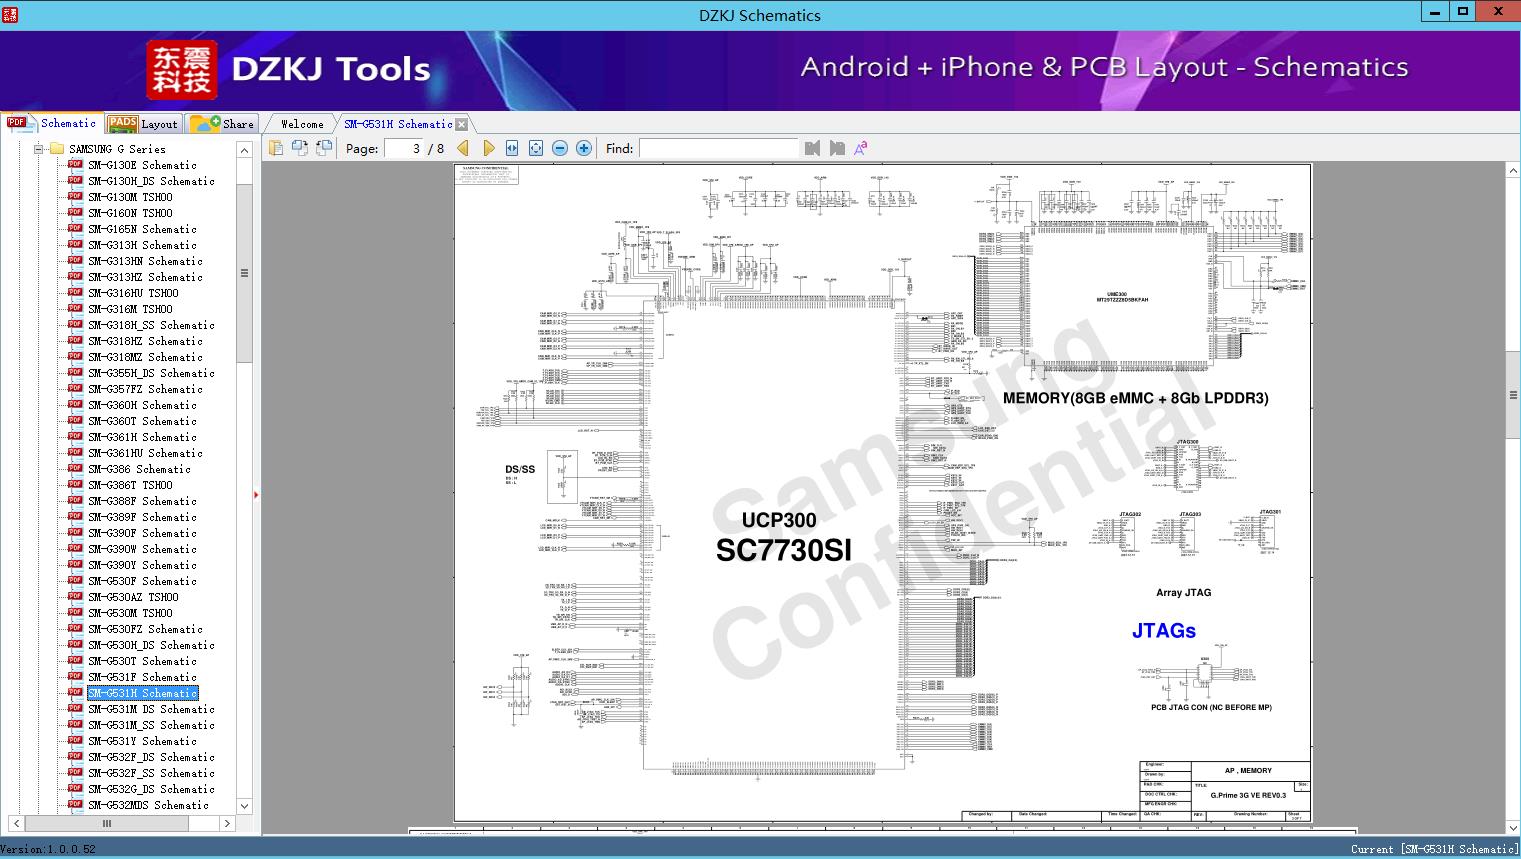Zoom in with the plus icon
Viewport: 1521px width, 859px height.
tap(584, 148)
